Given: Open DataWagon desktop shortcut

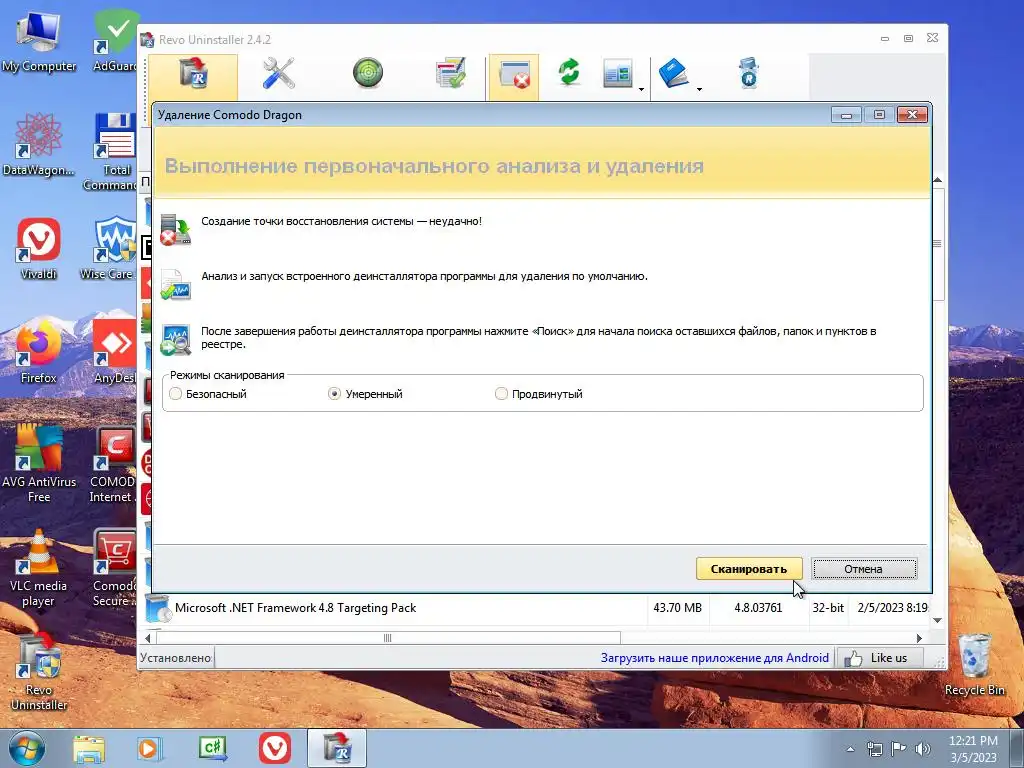Looking at the screenshot, I should [x=39, y=144].
